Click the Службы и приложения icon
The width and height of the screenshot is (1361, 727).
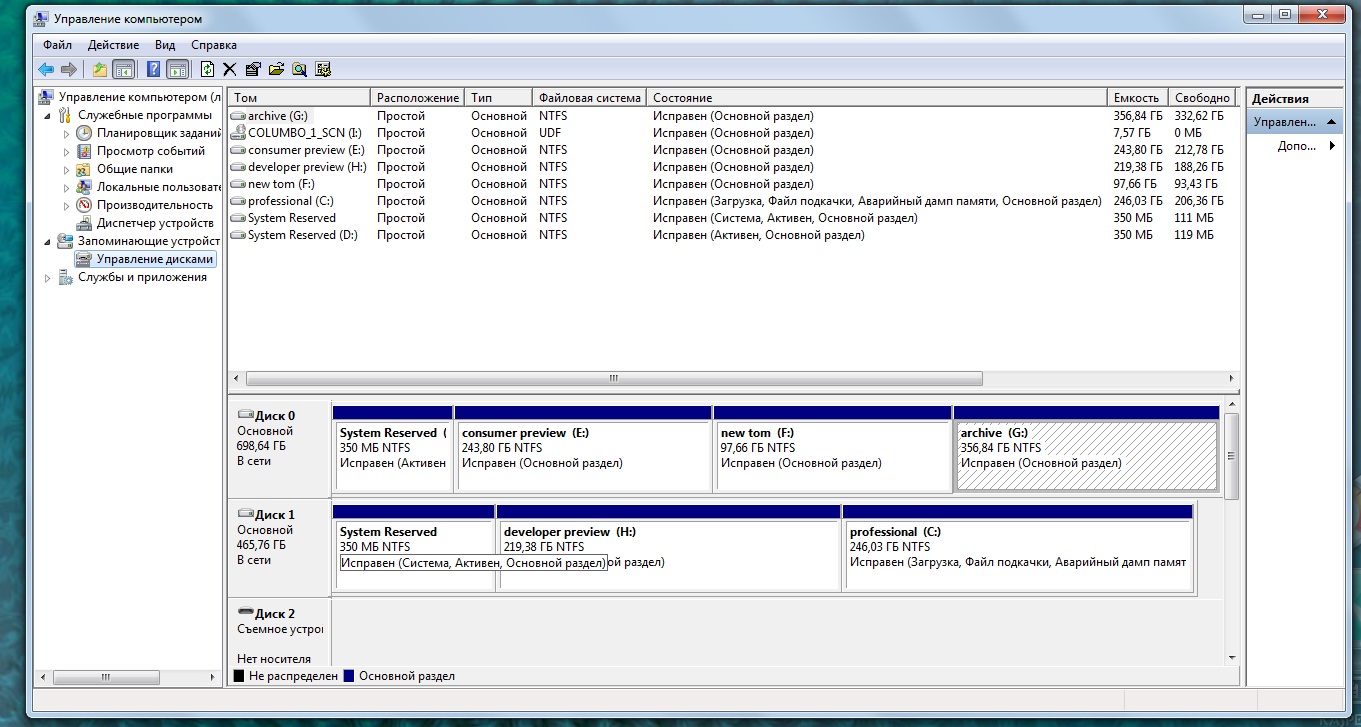(66, 277)
